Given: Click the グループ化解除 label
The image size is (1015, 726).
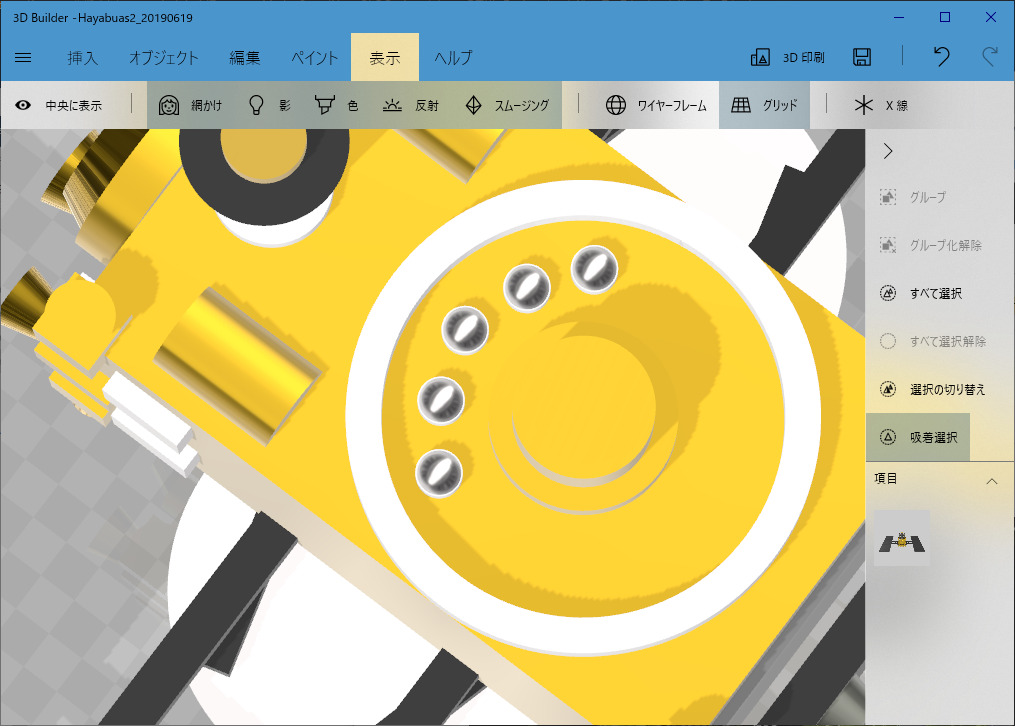Looking at the screenshot, I should pyautogui.click(x=946, y=245).
